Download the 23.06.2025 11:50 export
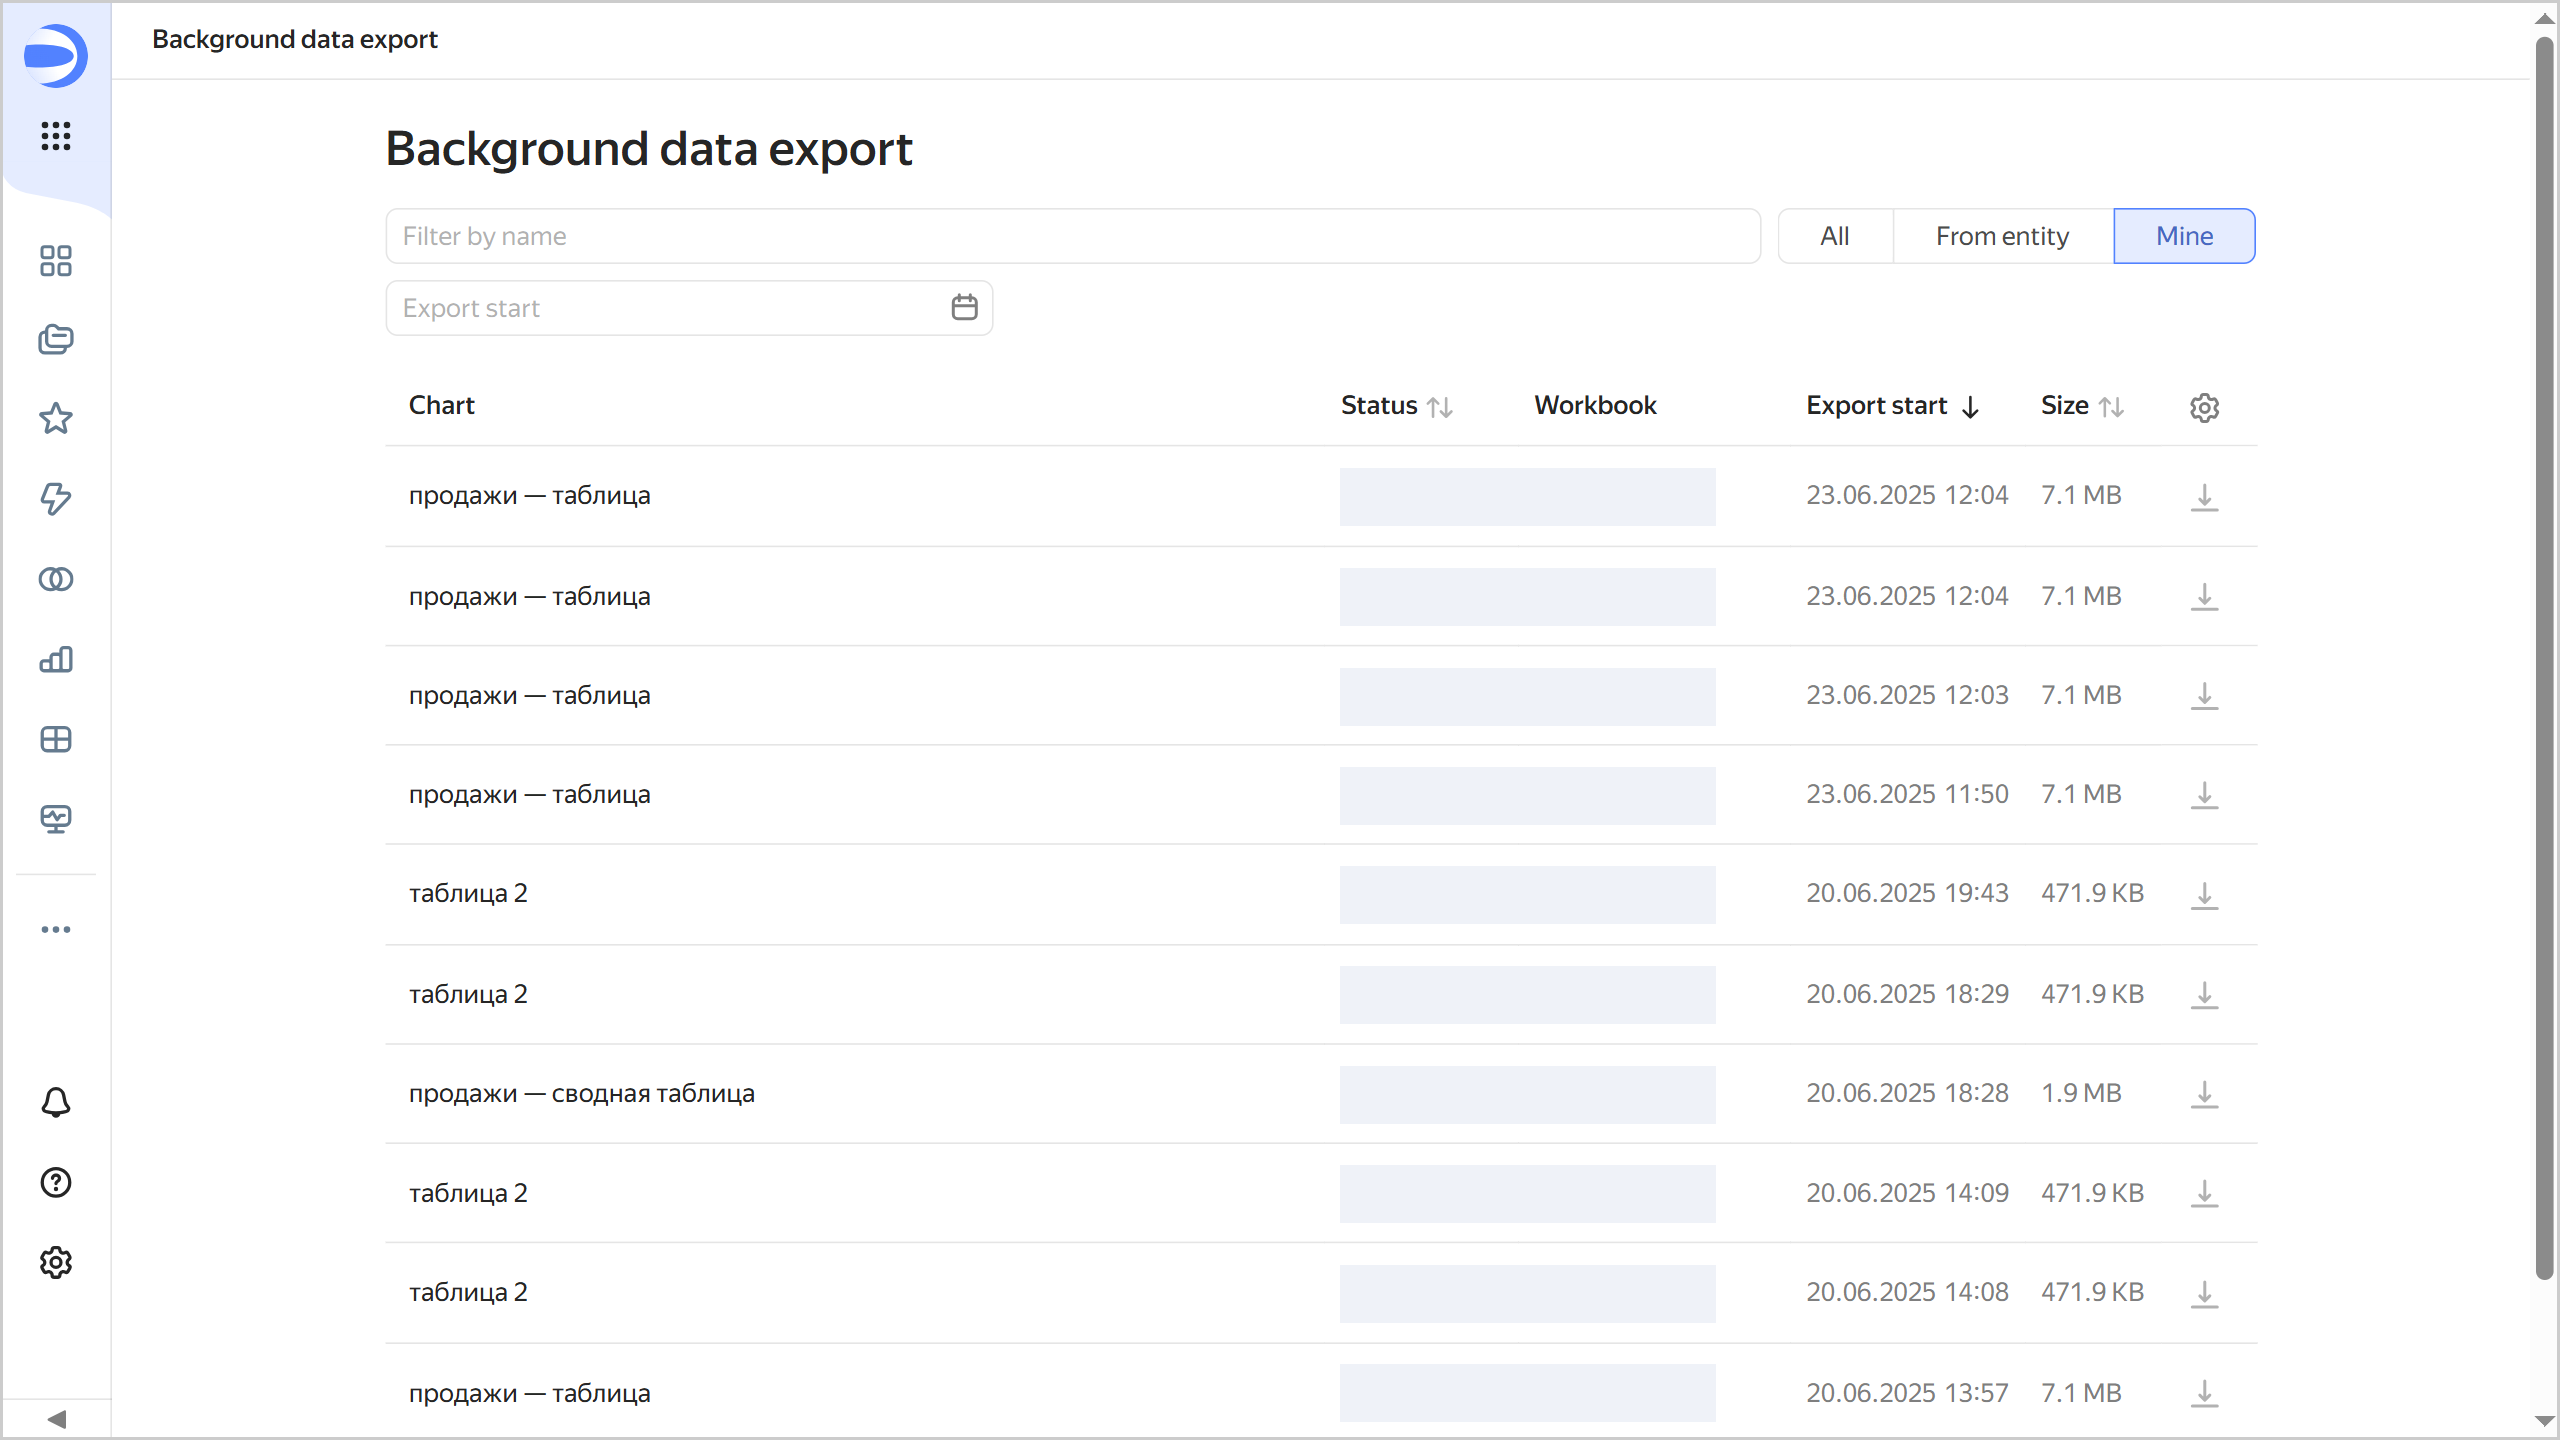 [x=2204, y=795]
